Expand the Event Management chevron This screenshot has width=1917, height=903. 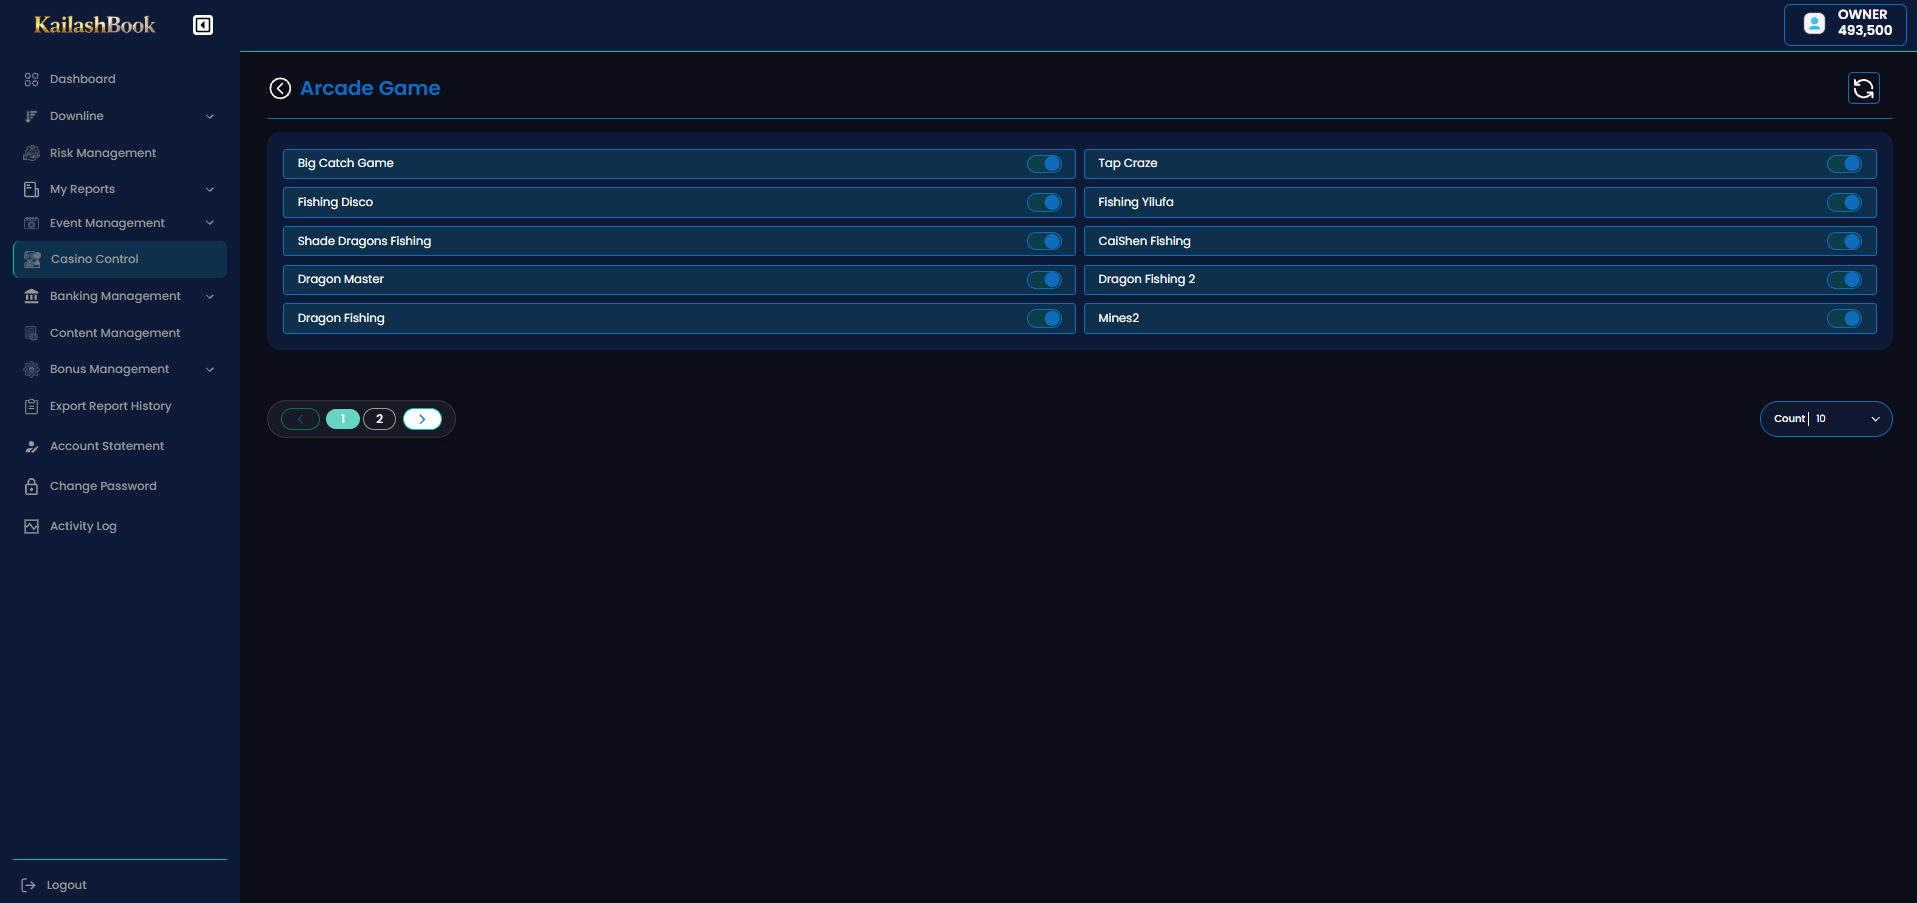point(210,223)
